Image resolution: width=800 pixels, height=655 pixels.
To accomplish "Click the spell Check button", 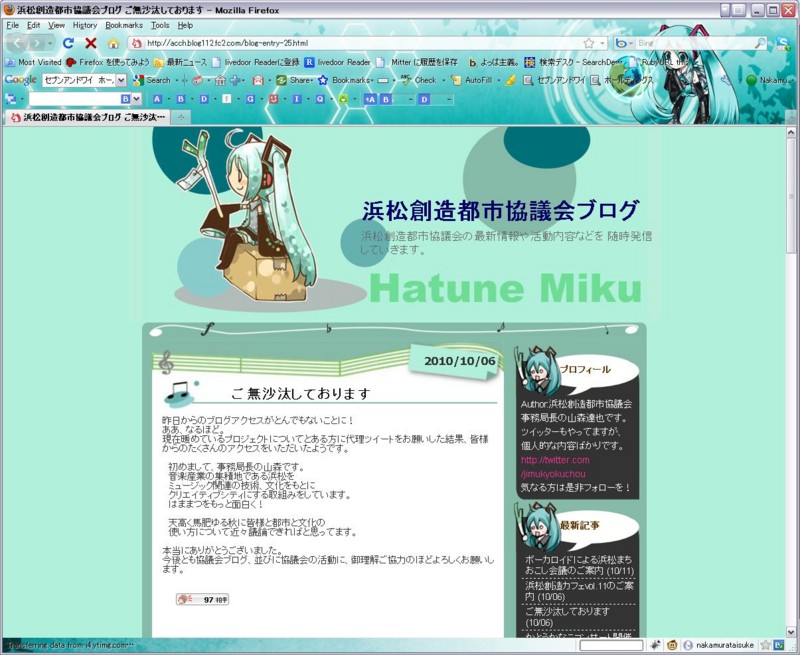I will click(419, 80).
